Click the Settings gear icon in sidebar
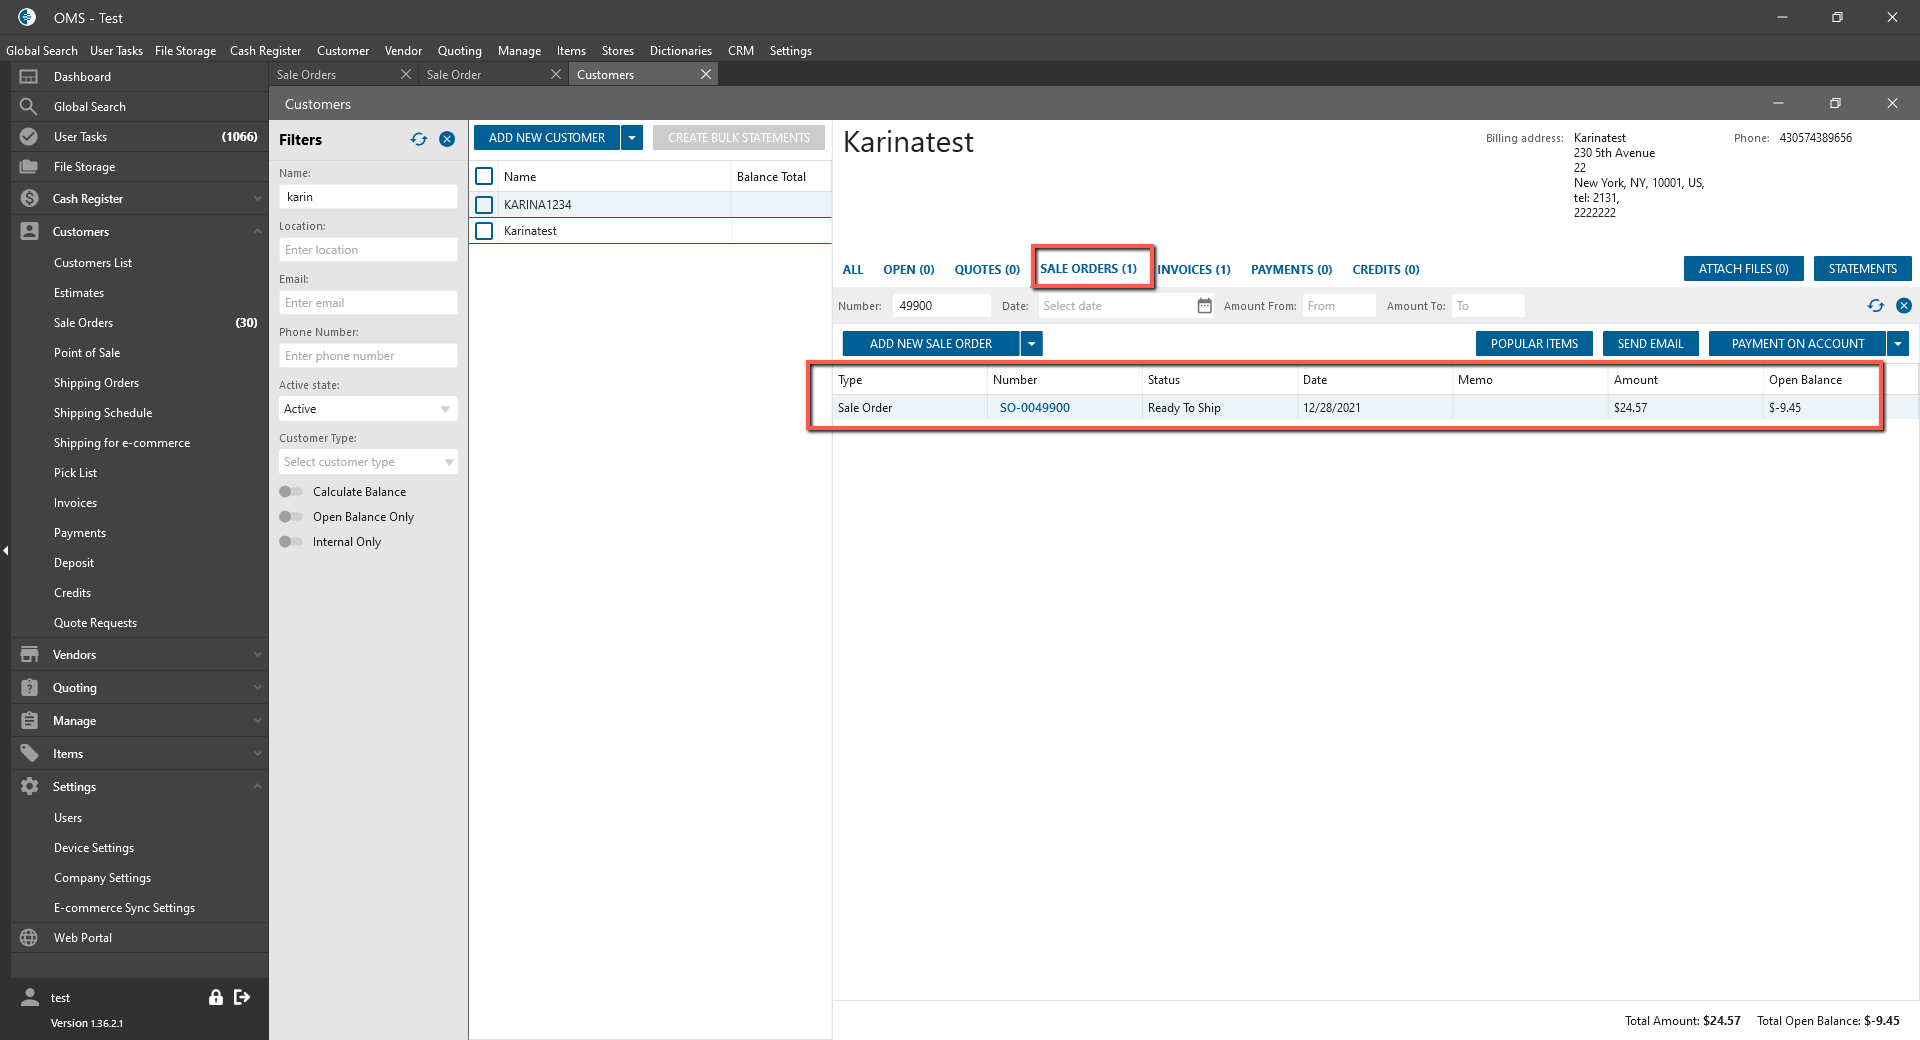 point(29,787)
